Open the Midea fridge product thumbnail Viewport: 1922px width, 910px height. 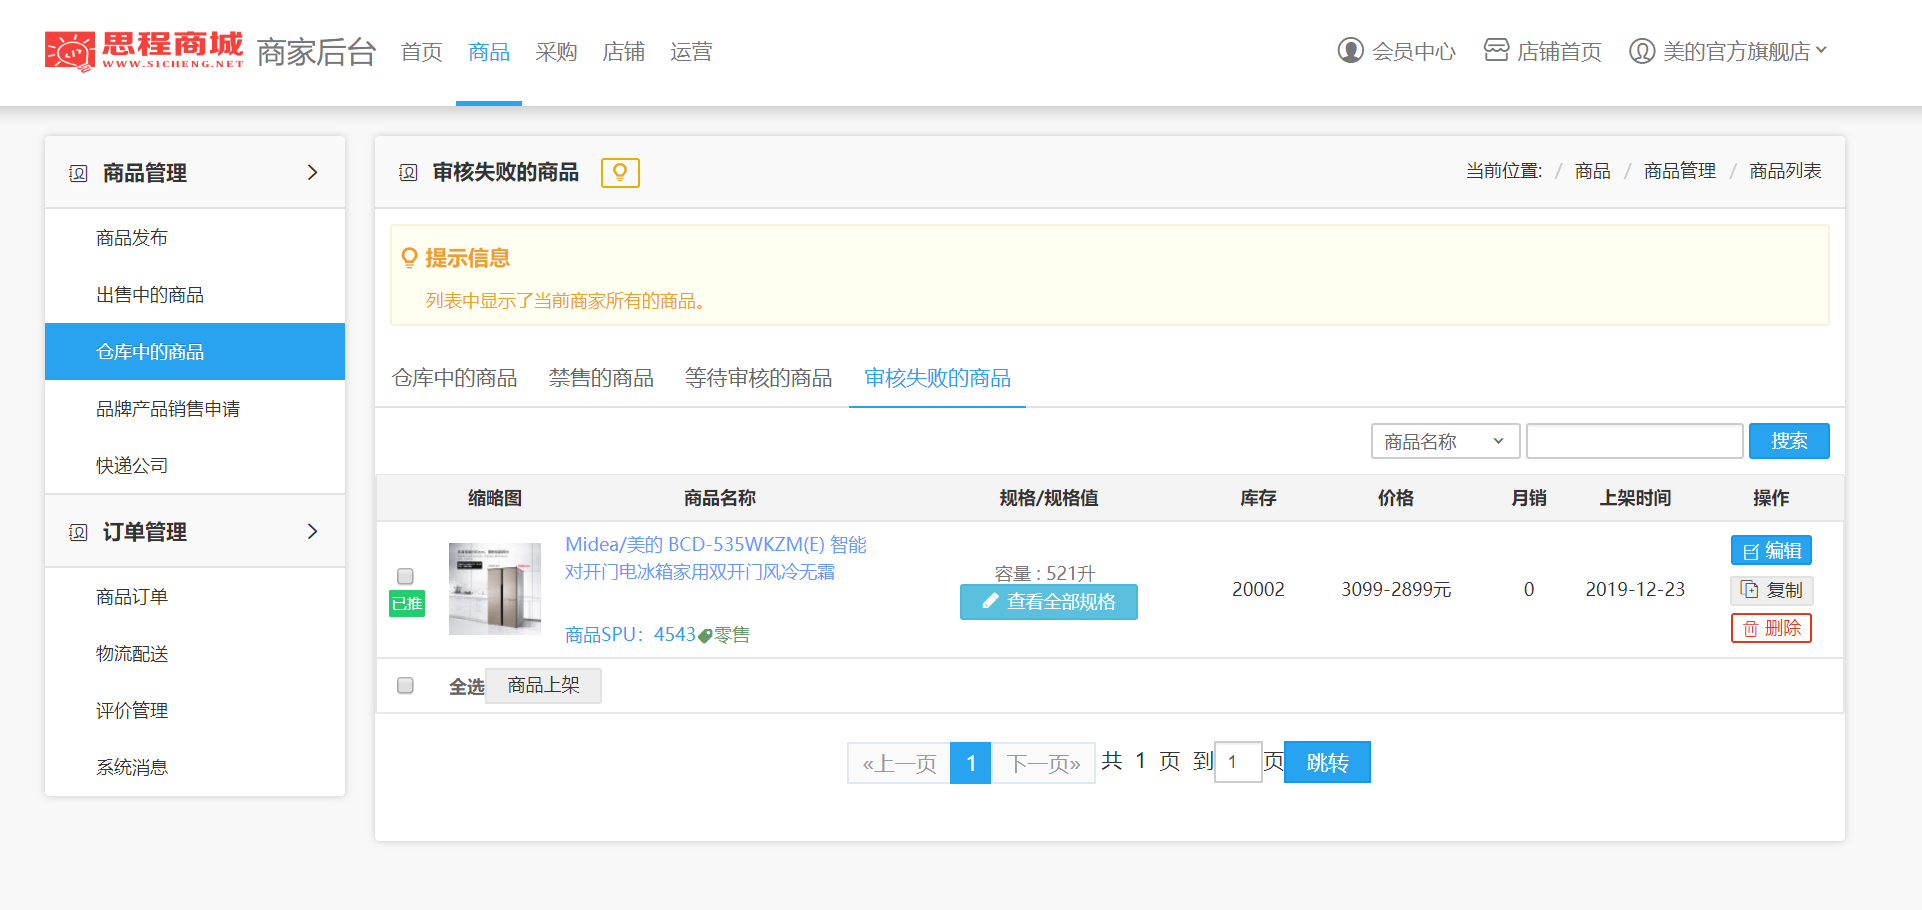(x=495, y=589)
